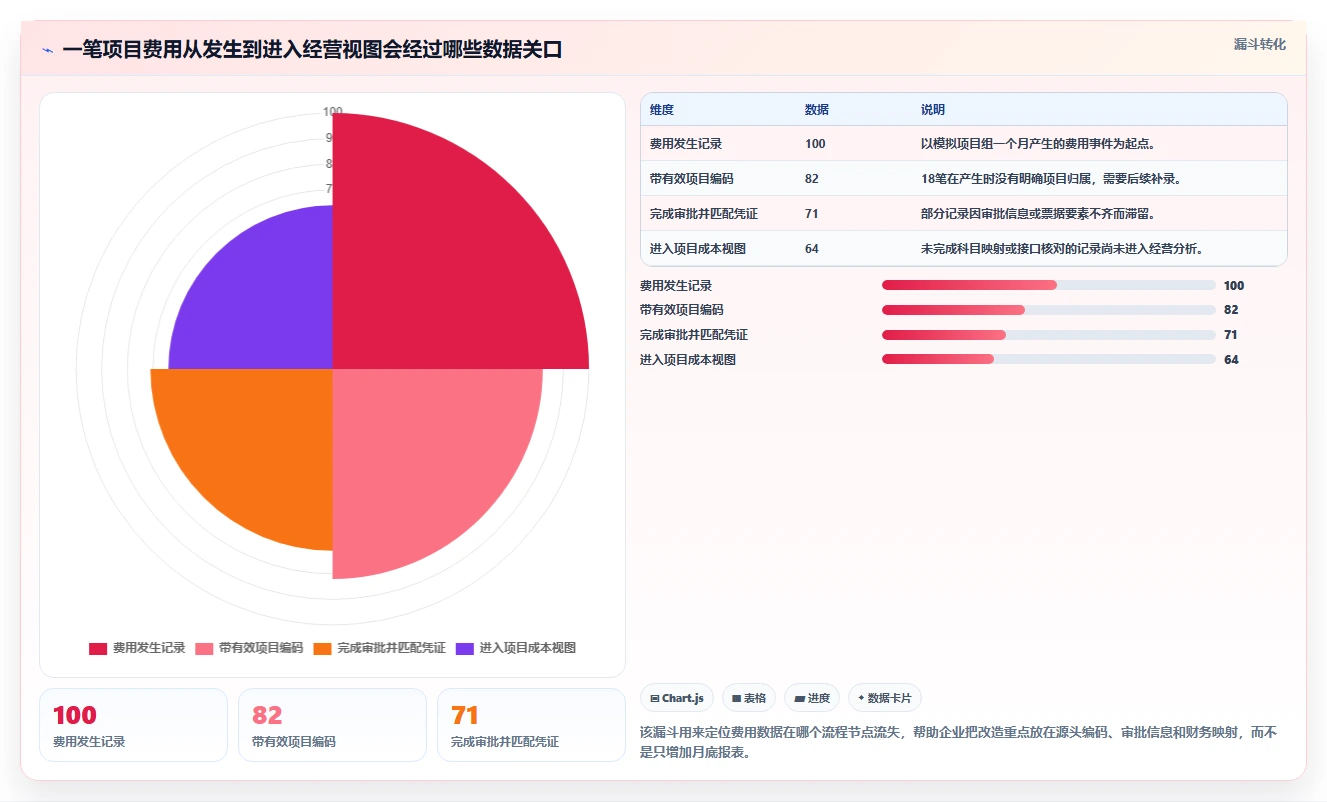Click the 漏斗转化 label in the header

[x=1259, y=45]
